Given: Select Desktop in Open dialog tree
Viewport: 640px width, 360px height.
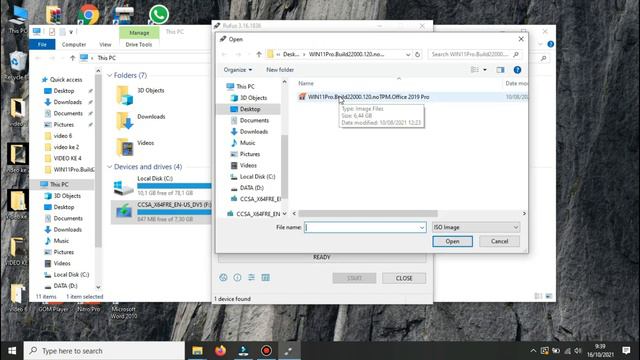Looking at the screenshot, I should point(250,109).
